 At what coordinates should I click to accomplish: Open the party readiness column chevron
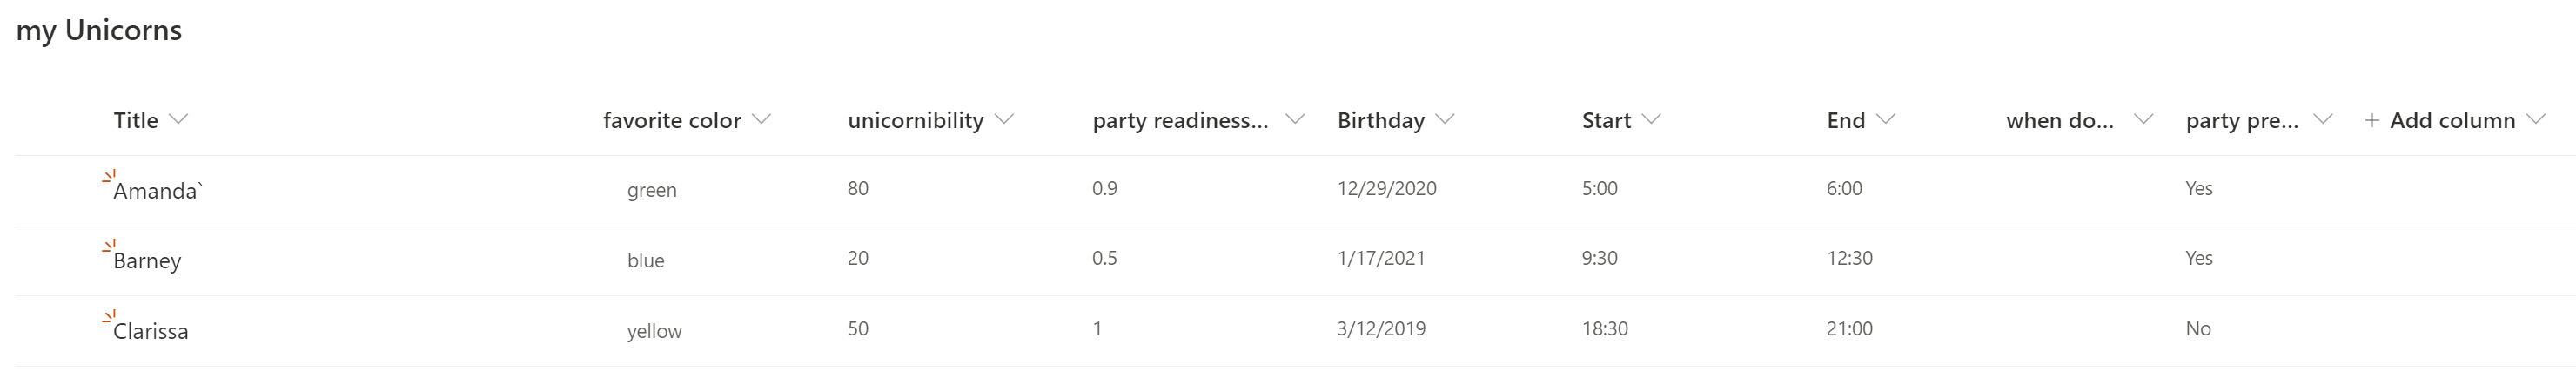(x=1294, y=119)
